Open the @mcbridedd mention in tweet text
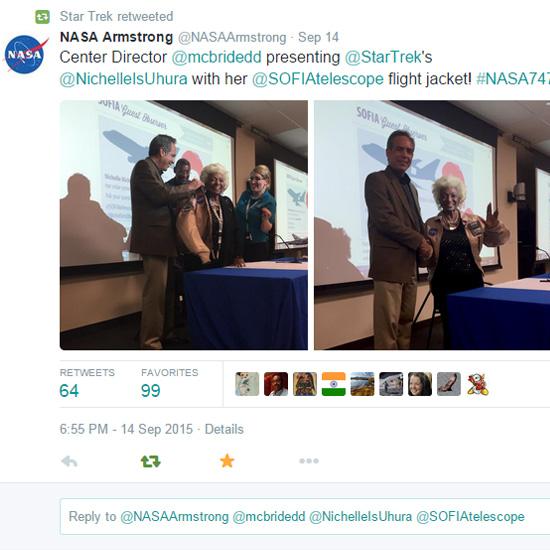The image size is (550, 550). point(216,57)
